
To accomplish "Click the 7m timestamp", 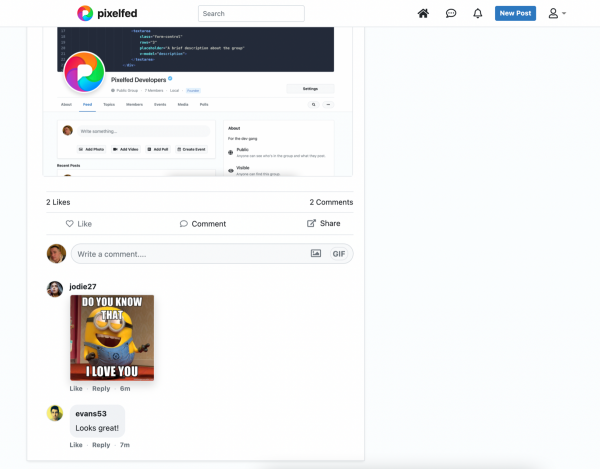I will [x=125, y=445].
